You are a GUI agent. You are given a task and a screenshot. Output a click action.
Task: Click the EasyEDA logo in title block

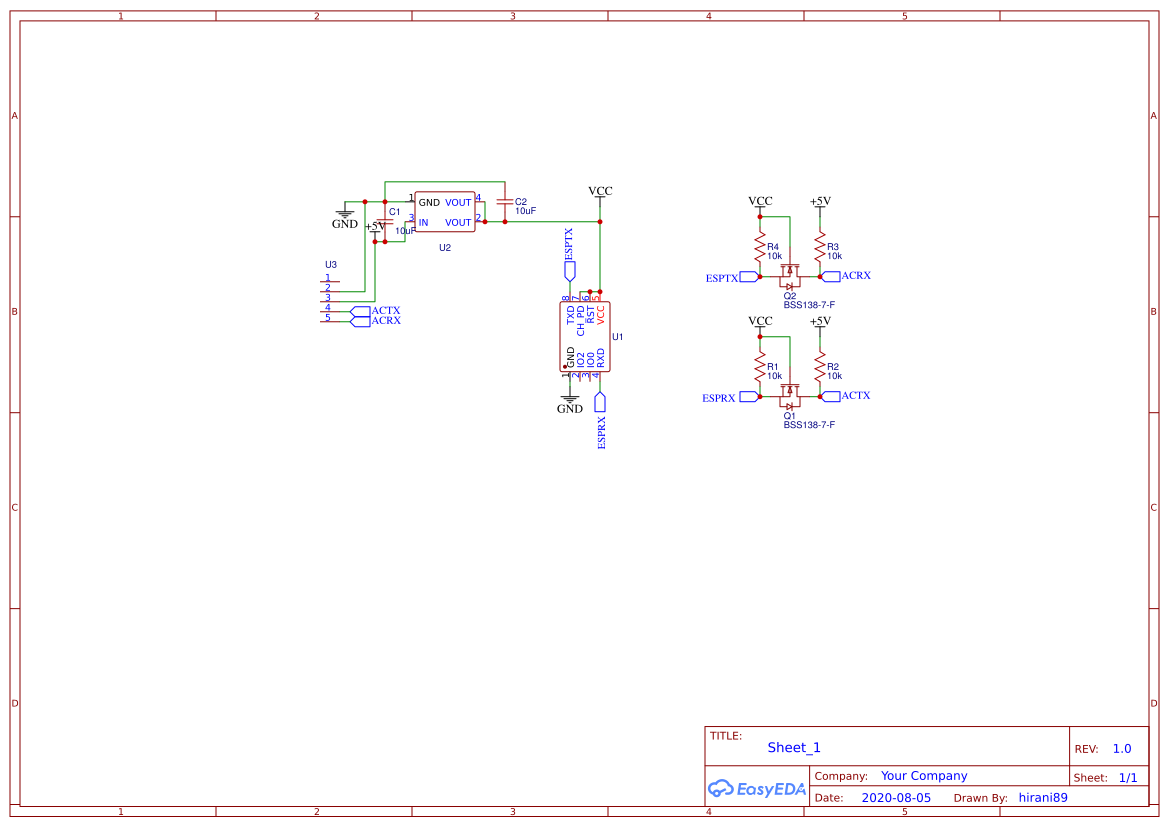757,789
